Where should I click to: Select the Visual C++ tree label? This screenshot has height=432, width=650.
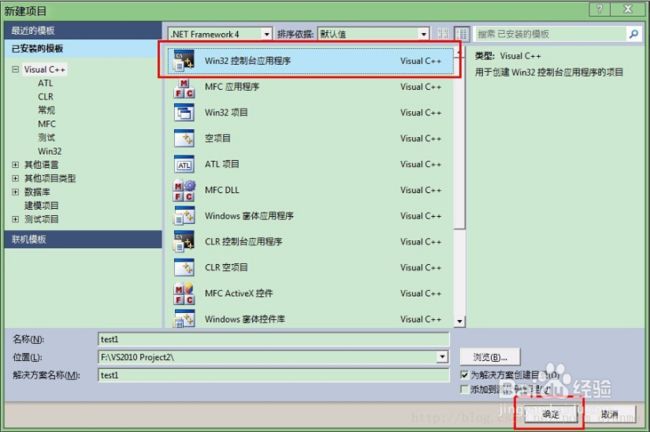(44, 69)
